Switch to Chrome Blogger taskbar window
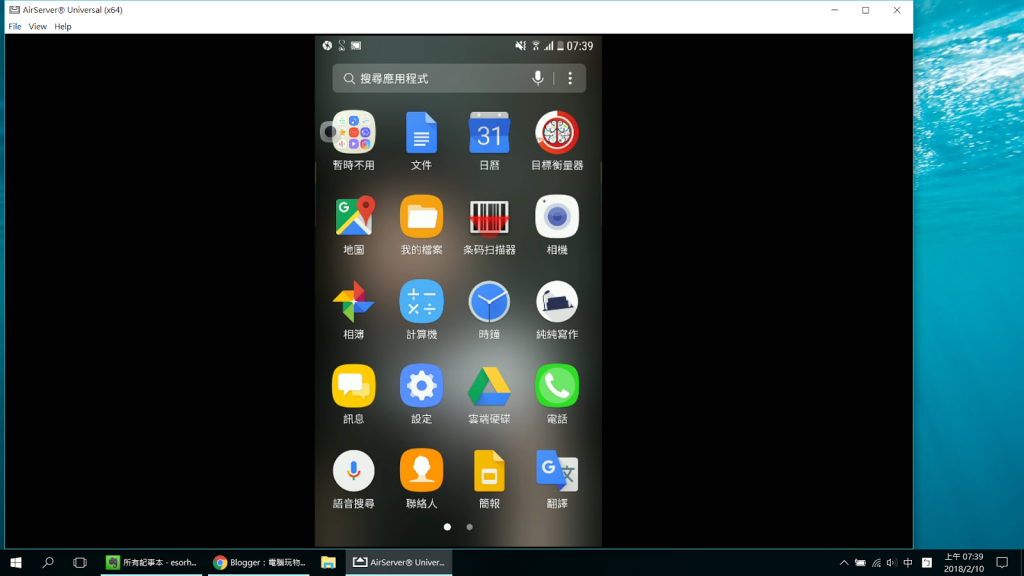1024x576 pixels. (x=259, y=562)
